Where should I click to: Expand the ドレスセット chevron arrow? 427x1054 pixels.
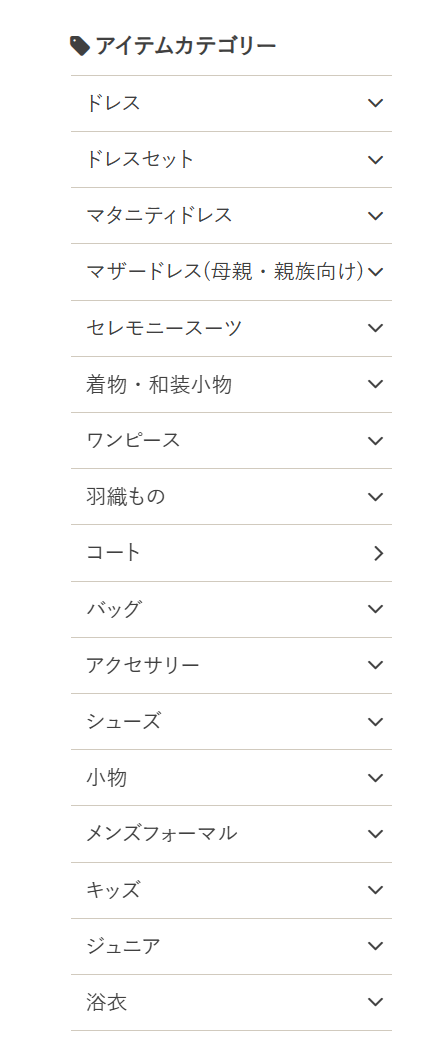(x=376, y=159)
